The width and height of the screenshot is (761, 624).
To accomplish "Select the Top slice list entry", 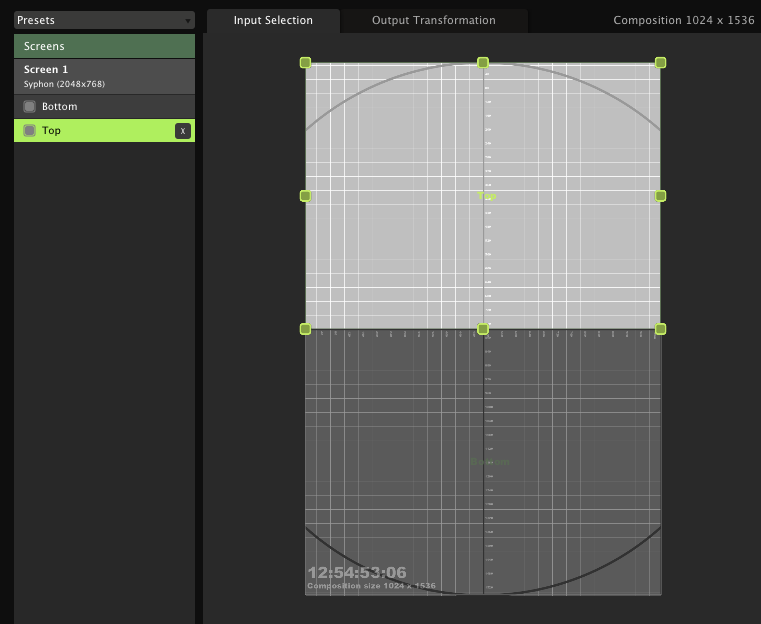I will coord(100,131).
